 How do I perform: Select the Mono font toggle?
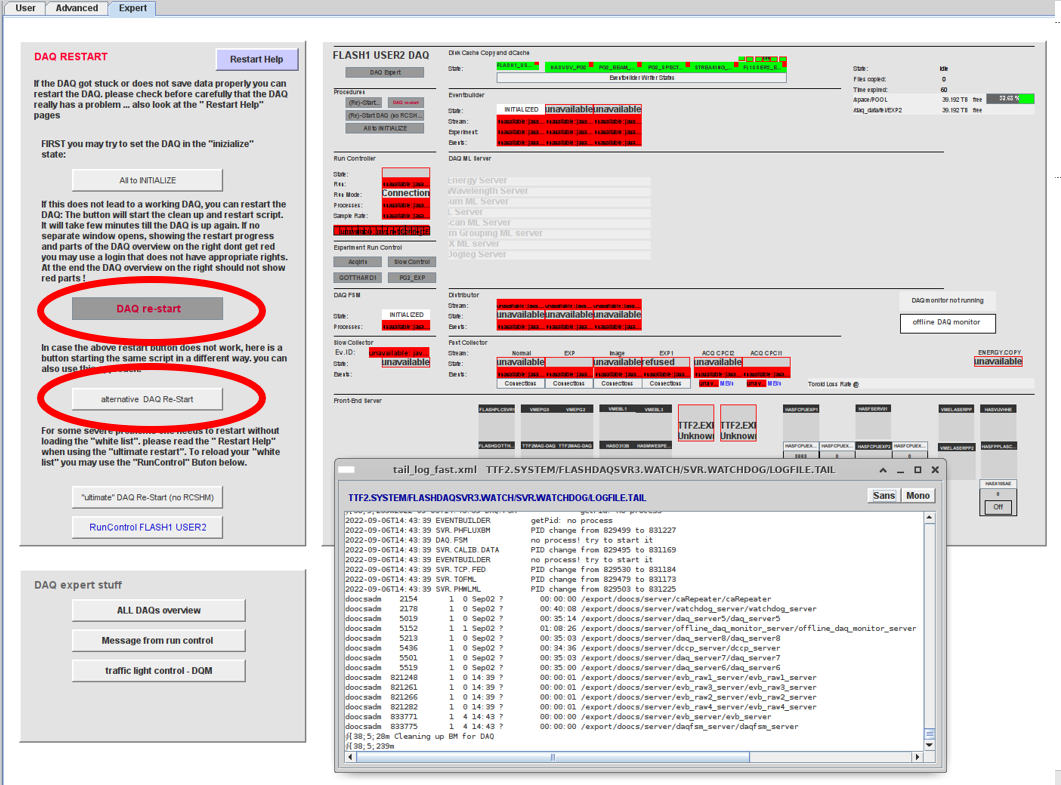click(x=917, y=495)
